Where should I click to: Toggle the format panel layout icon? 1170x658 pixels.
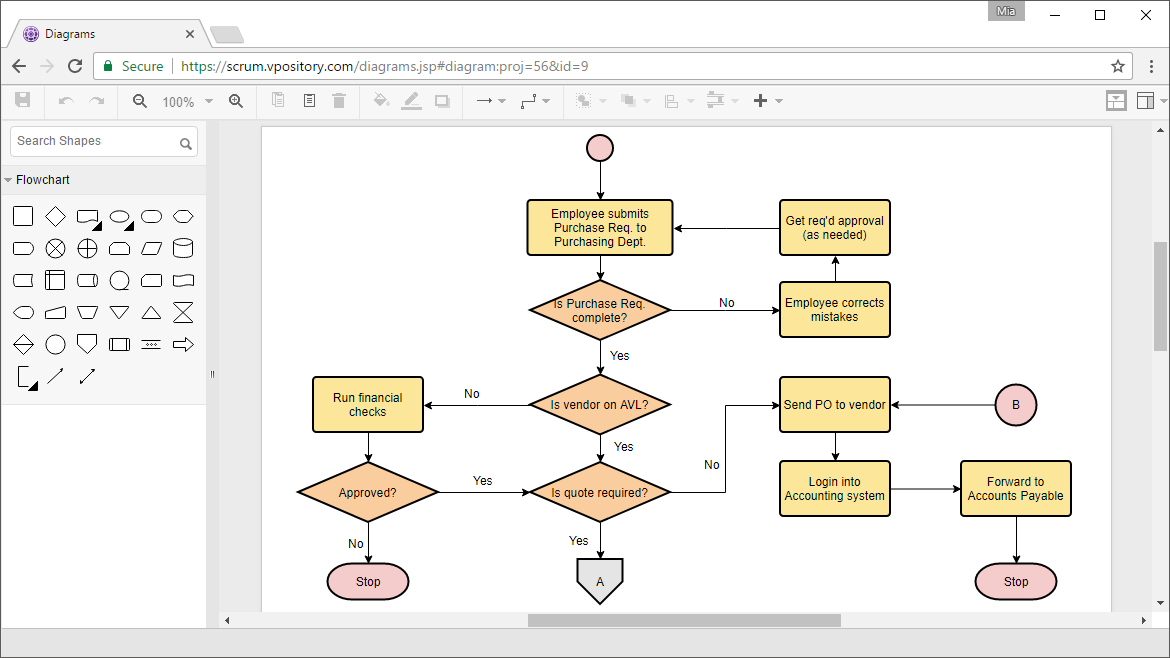pos(1145,101)
